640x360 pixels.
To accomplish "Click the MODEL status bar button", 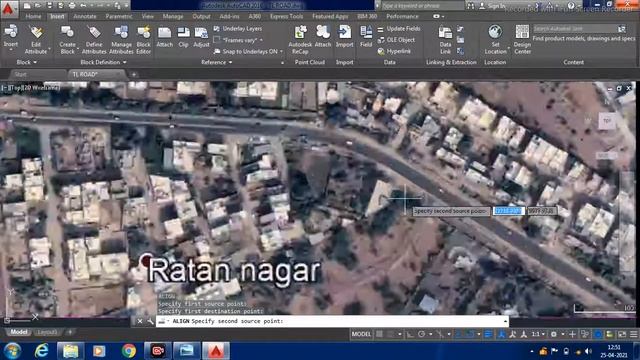I will tap(361, 334).
